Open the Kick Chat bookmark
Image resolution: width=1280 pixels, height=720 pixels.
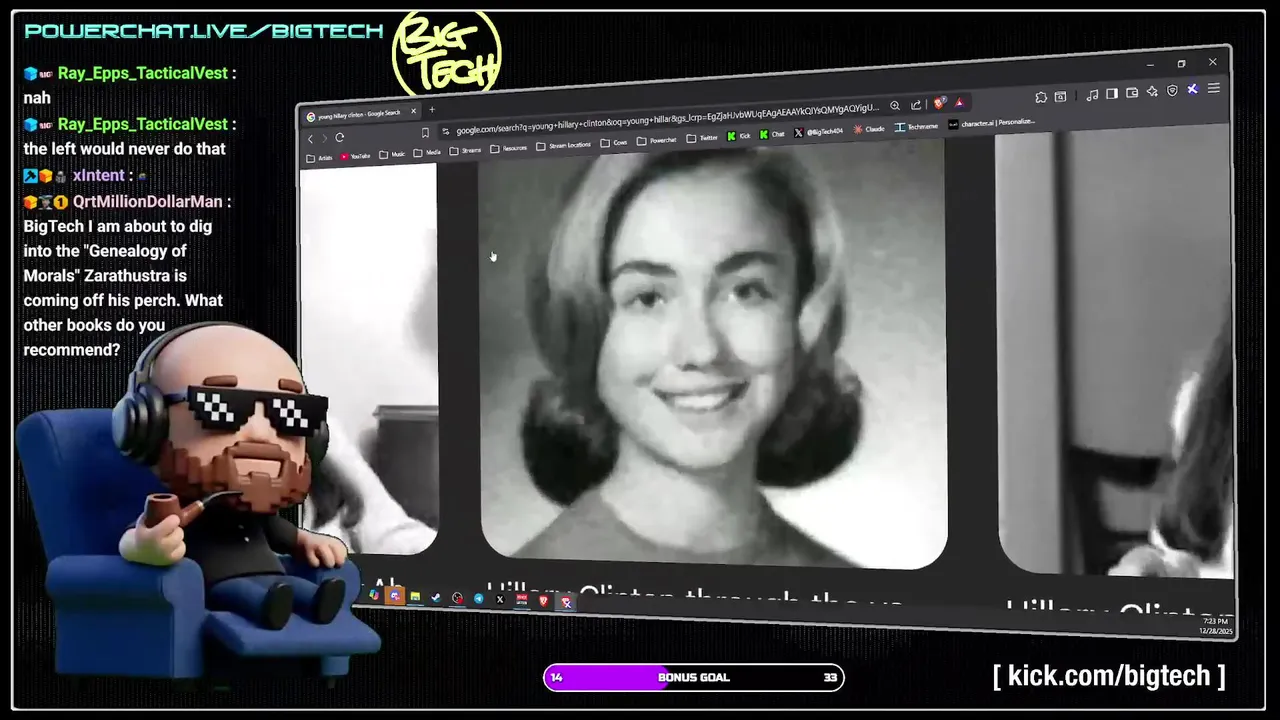coord(771,134)
